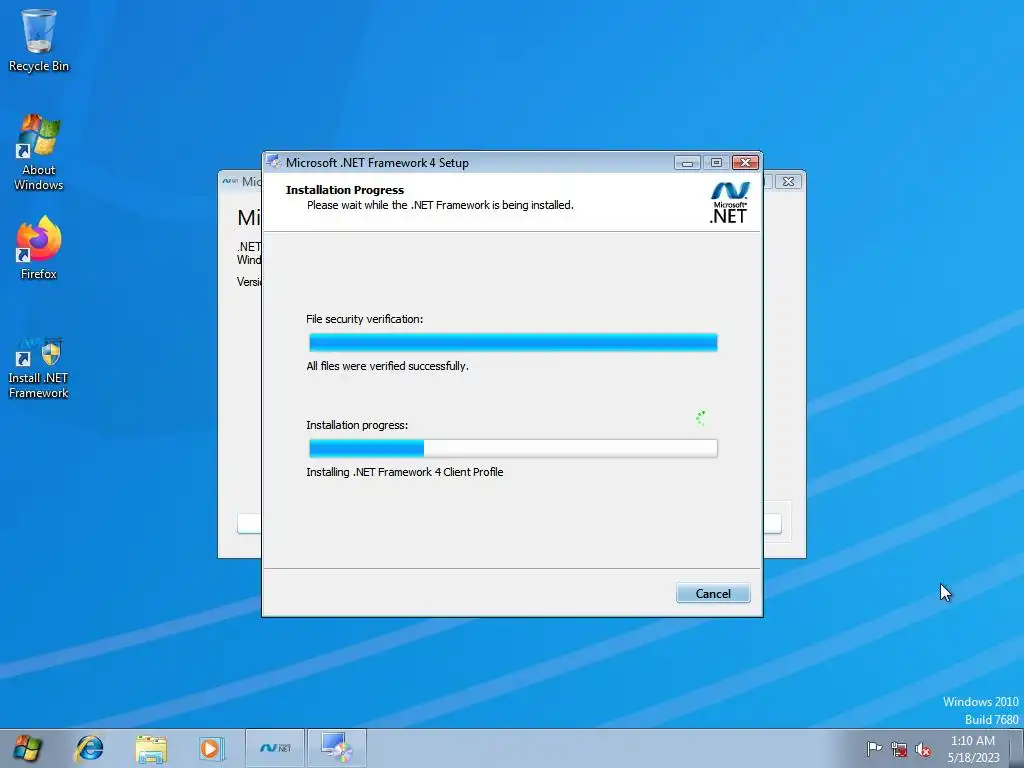Open the Windows Start menu
This screenshot has height=768, width=1024.
pyautogui.click(x=27, y=748)
